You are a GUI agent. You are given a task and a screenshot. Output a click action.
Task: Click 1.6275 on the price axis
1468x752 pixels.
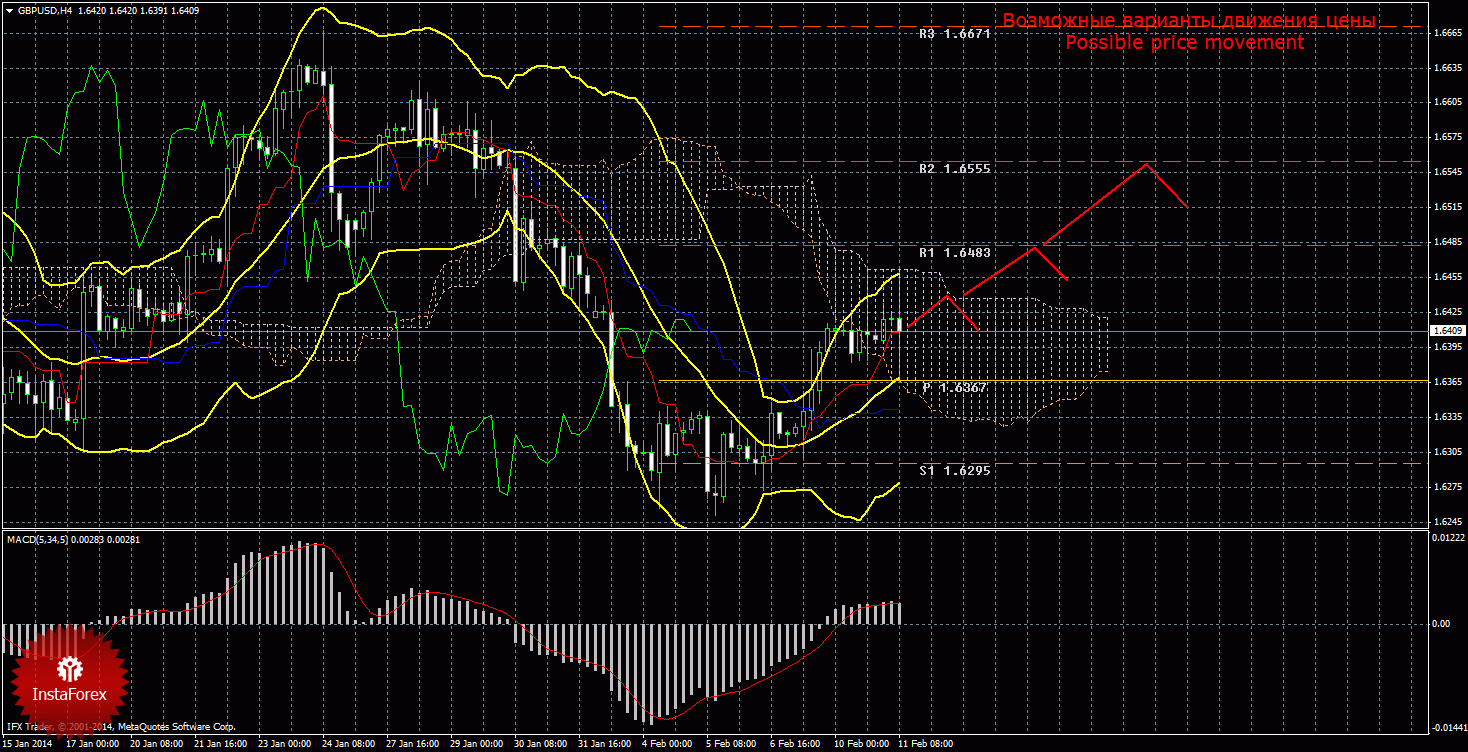(1448, 487)
